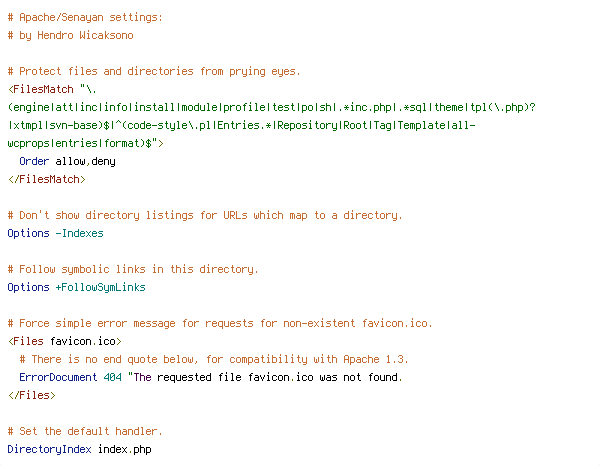Click the opening <FilesMatch tag
Image resolution: width=600 pixels, height=466 pixels.
click(40, 89)
